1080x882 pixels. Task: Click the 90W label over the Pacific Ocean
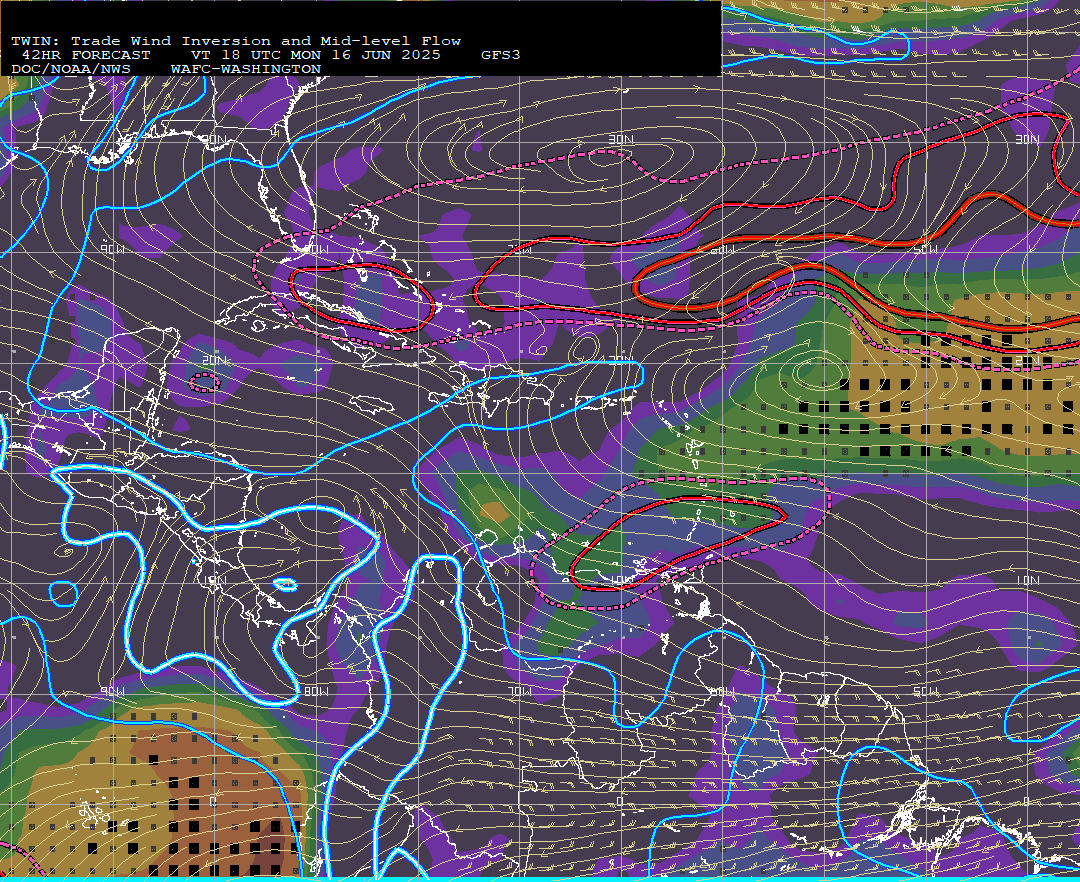[x=113, y=691]
